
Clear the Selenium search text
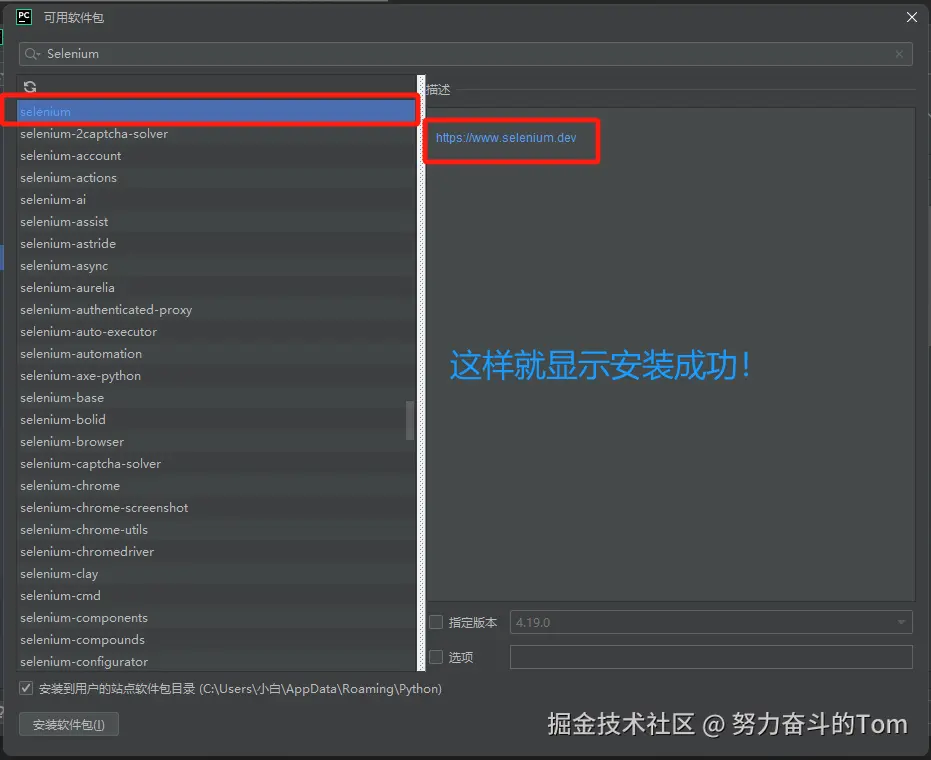click(900, 54)
